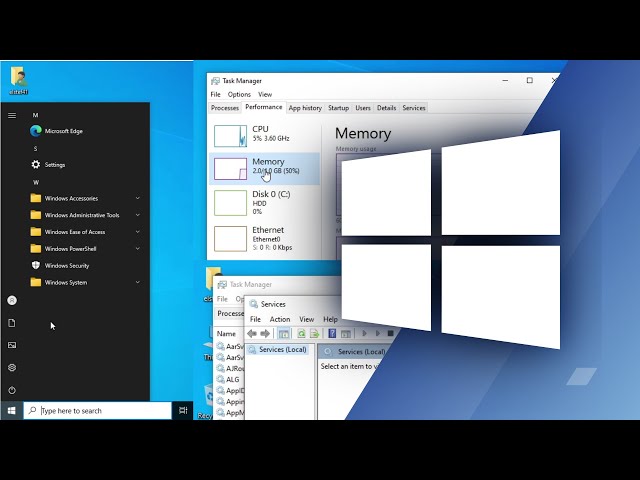Click the Task View icon on taskbar
Viewport: 640px width, 480px height.
tap(183, 411)
